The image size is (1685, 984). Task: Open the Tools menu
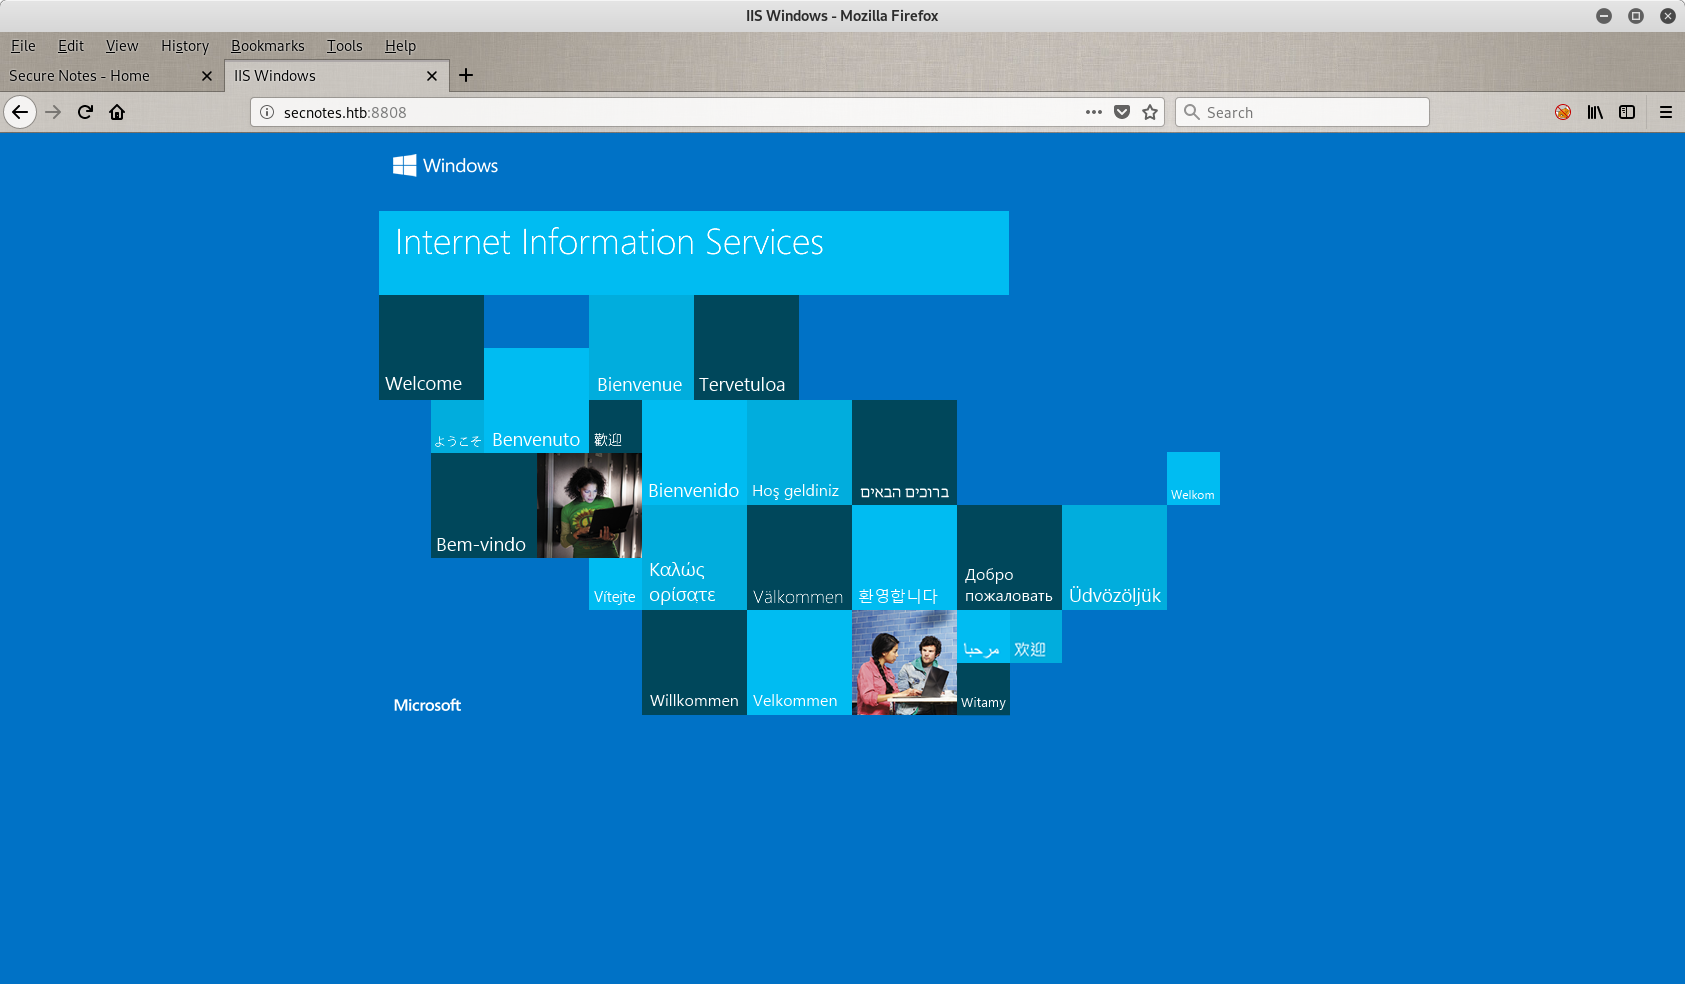(x=344, y=46)
